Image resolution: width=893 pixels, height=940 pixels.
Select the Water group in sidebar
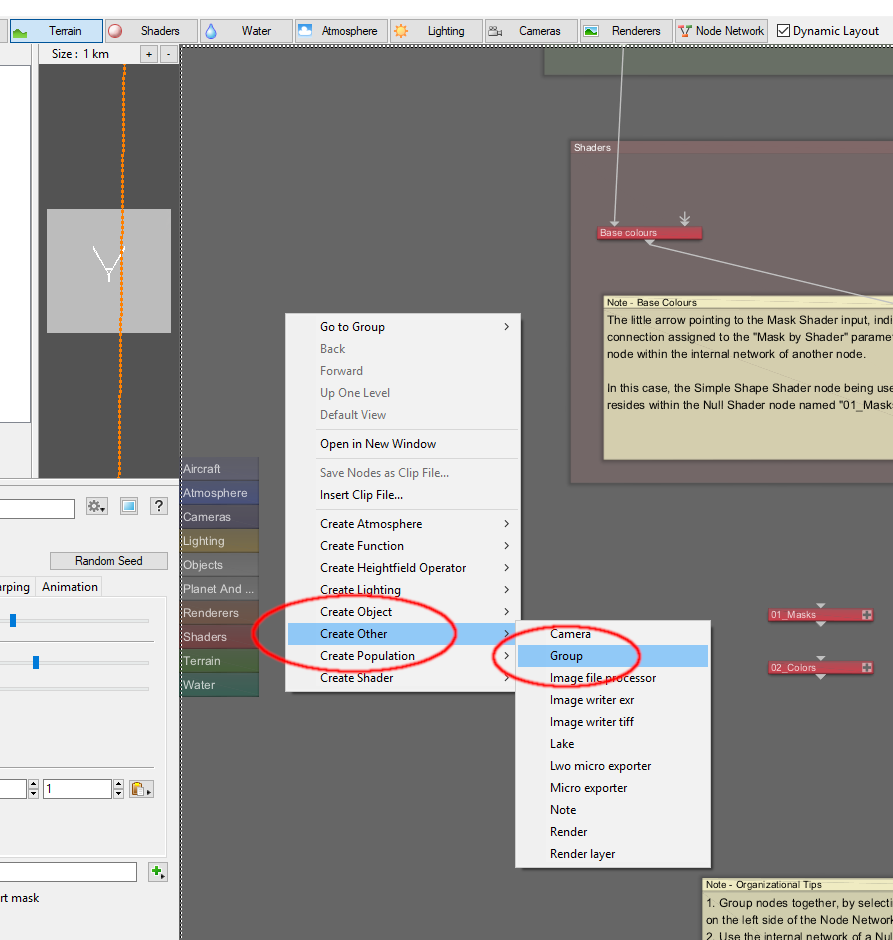(220, 685)
